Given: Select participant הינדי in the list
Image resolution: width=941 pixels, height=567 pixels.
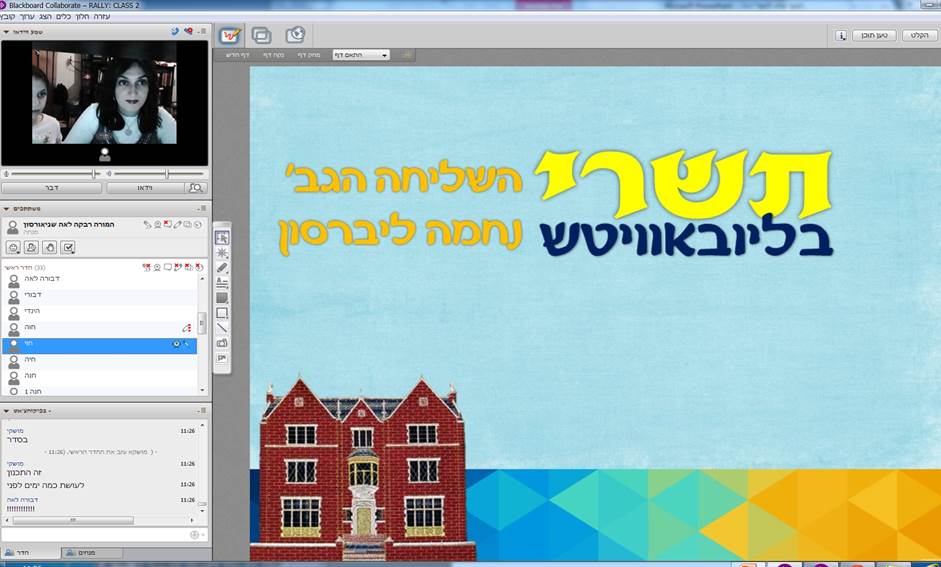Looking at the screenshot, I should [100, 312].
